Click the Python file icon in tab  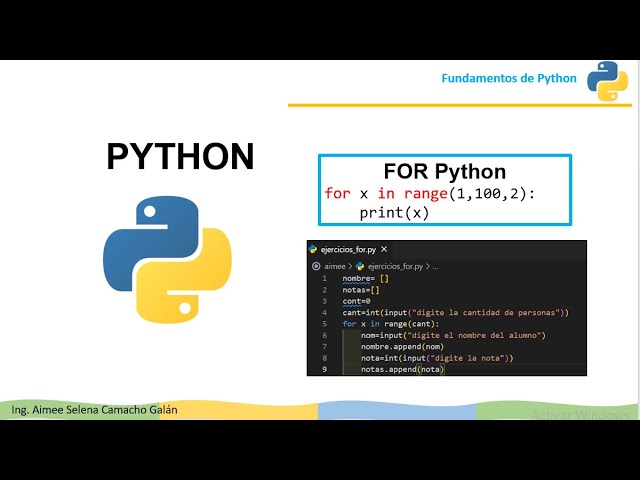[313, 249]
